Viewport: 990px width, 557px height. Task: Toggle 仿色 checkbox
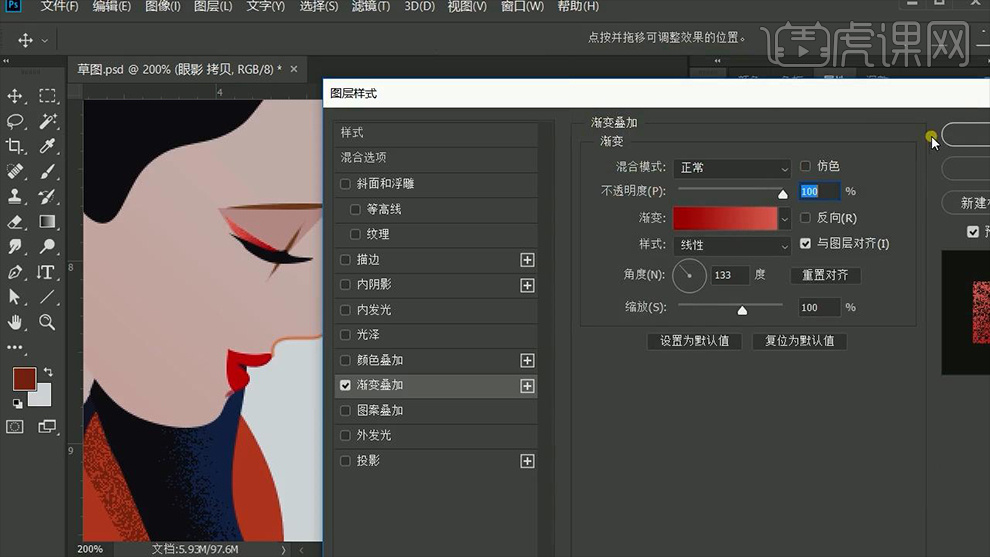coord(805,166)
